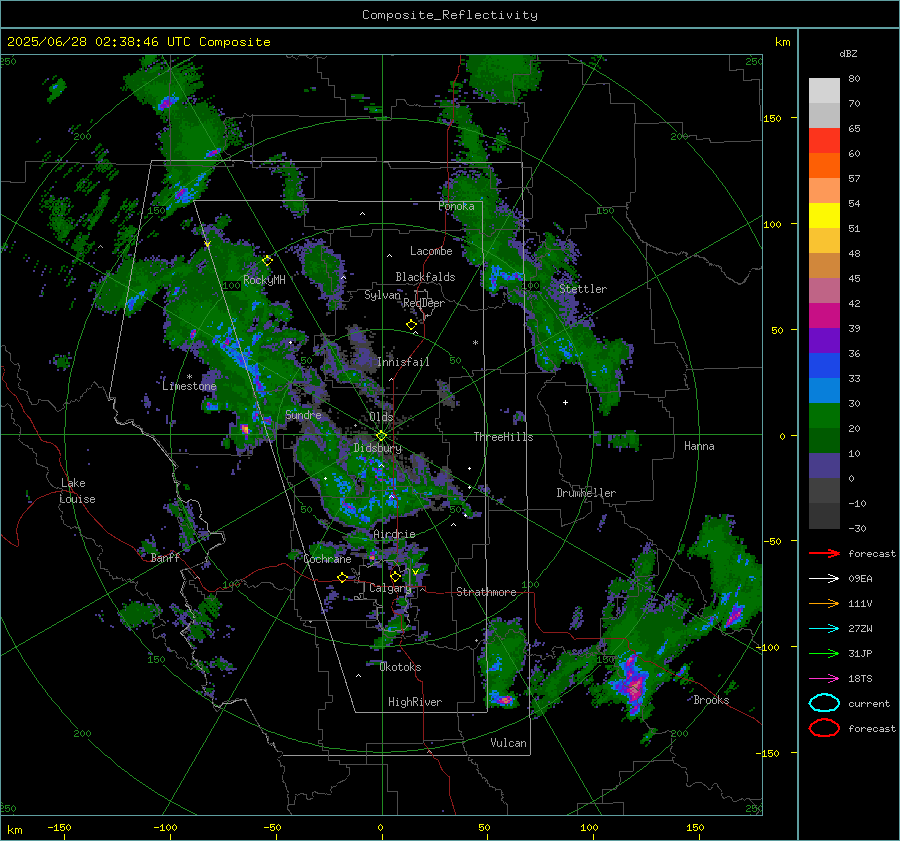900x841 pixels.
Task: Click the Drumheller label
Action: click(x=586, y=493)
